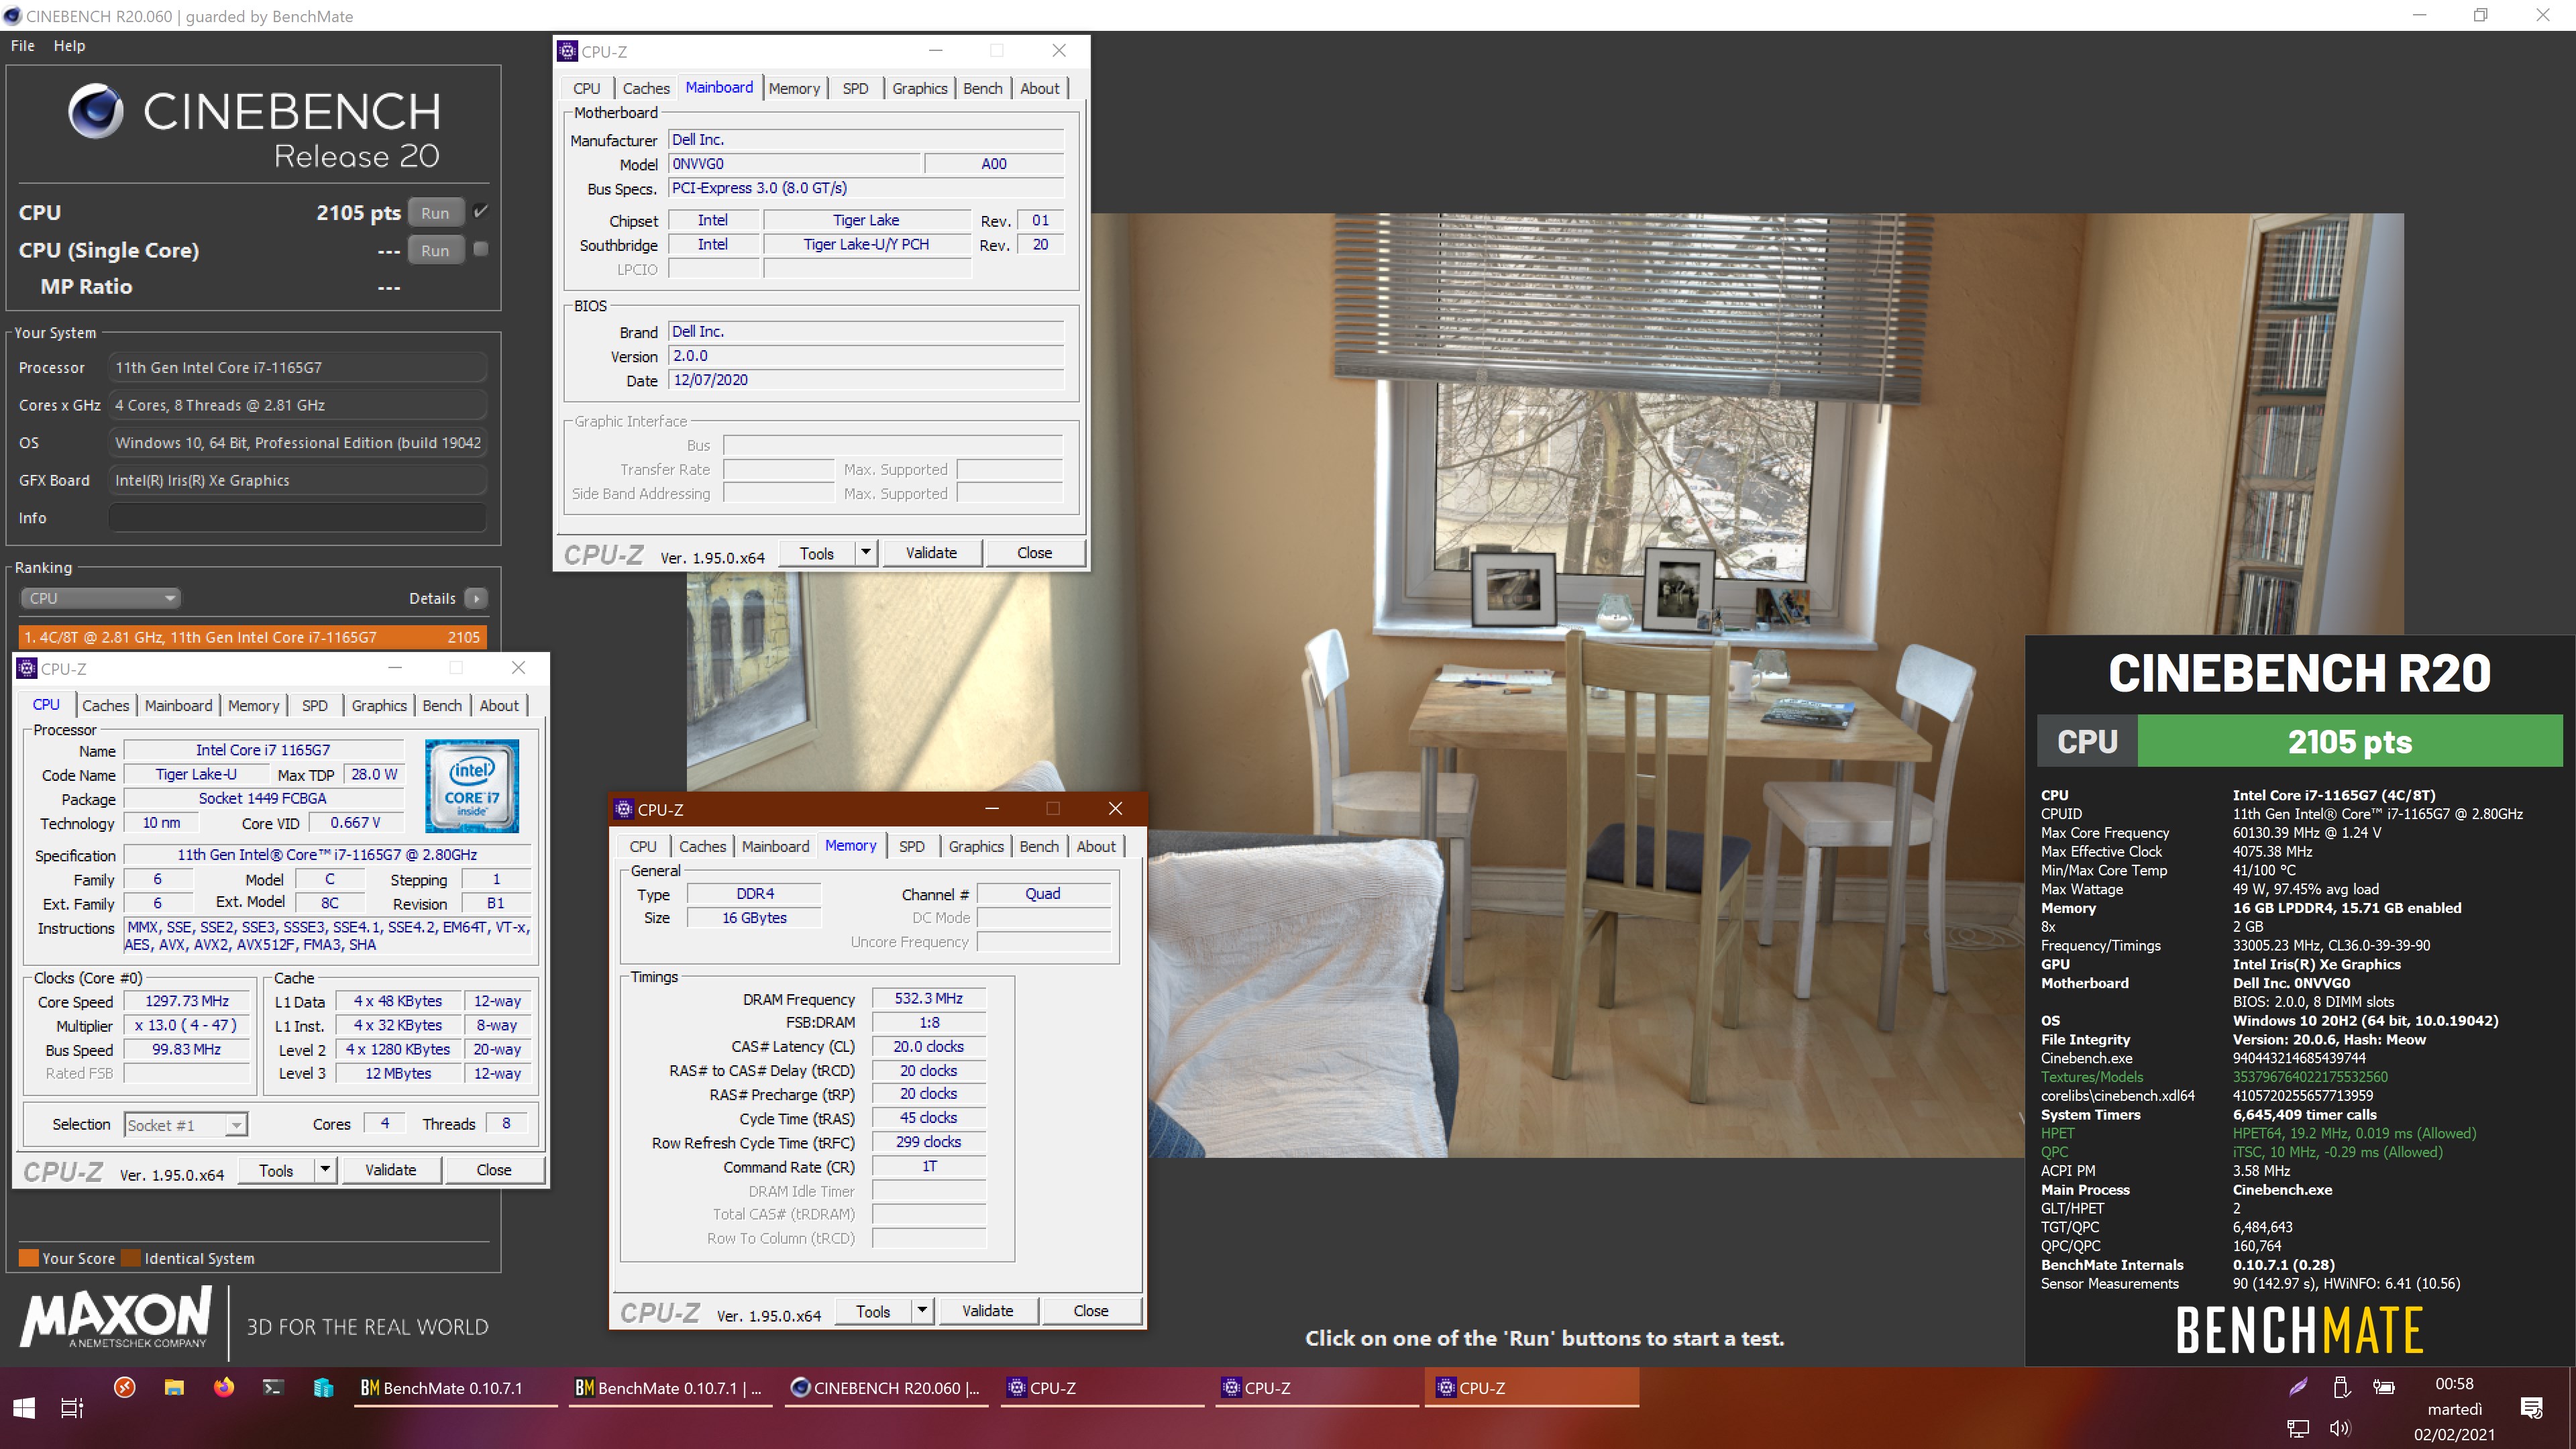The height and width of the screenshot is (1449, 2576).
Task: Click the volume speaker tray icon
Action: pos(2340,1428)
